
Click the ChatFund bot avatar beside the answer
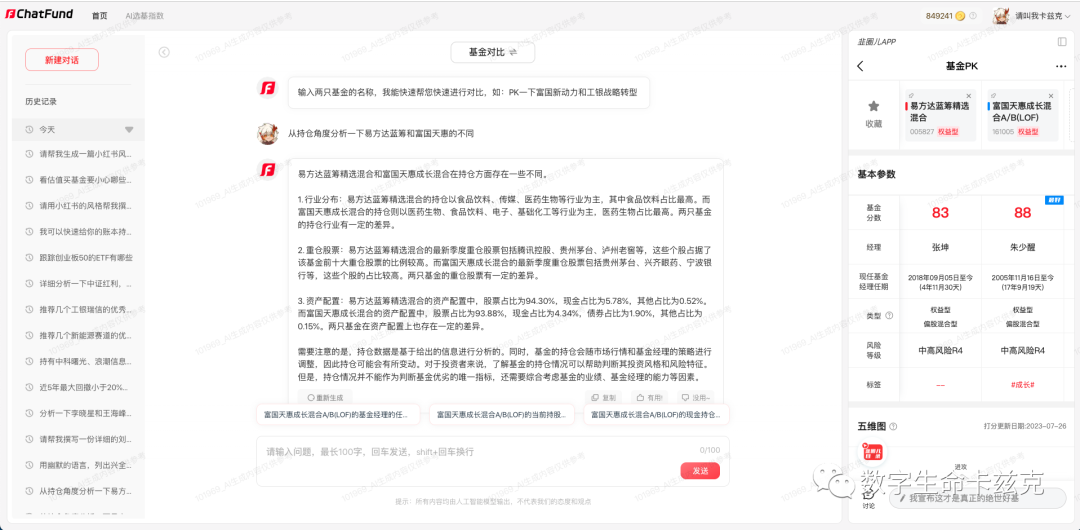267,169
